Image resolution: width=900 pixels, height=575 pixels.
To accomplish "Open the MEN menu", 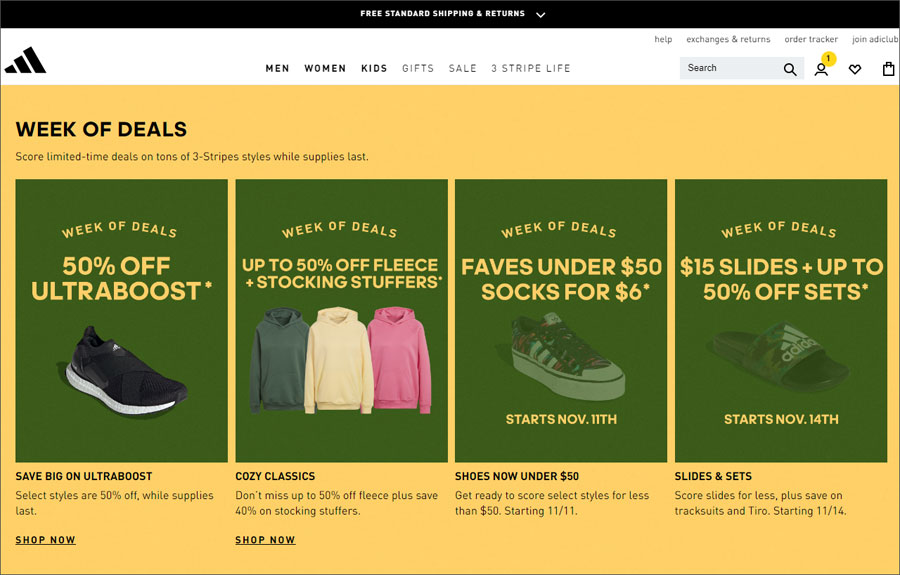I will tap(277, 68).
